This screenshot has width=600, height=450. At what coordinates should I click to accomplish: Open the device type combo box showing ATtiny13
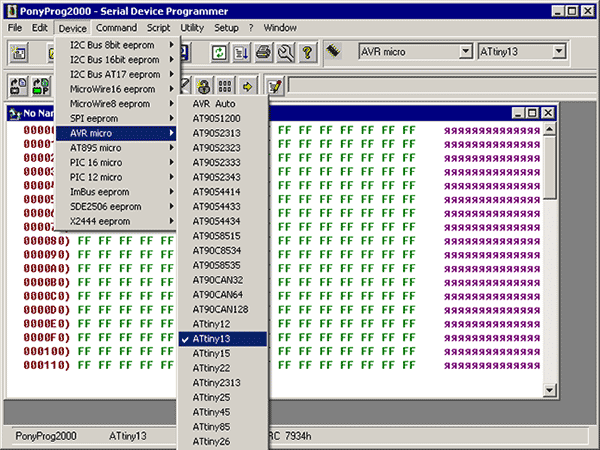[522, 51]
